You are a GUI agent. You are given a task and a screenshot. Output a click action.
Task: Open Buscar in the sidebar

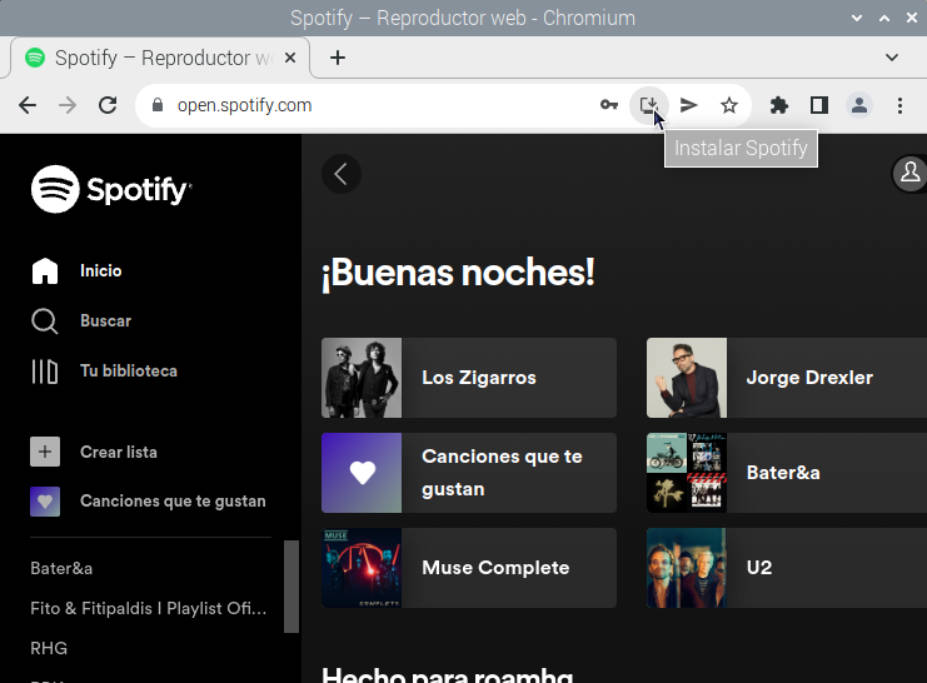tap(82, 321)
